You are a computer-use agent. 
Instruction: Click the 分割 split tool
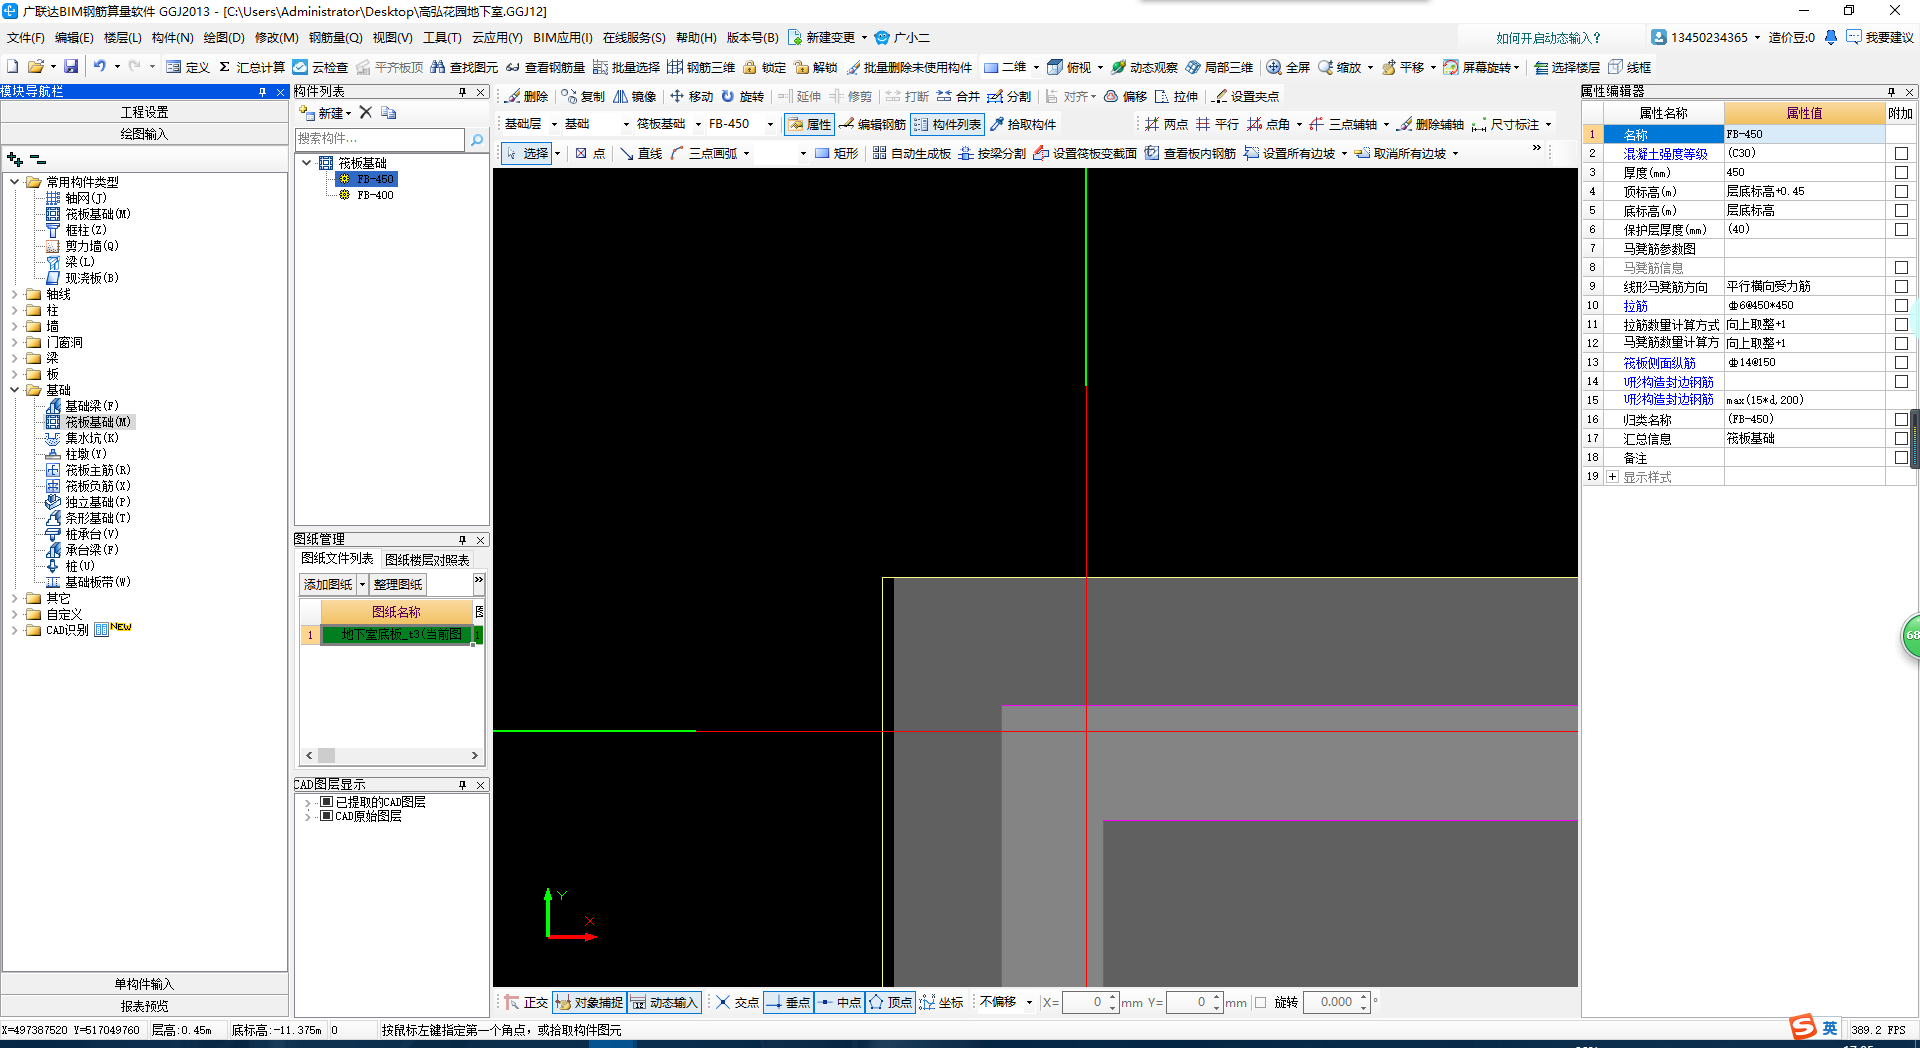point(1009,96)
